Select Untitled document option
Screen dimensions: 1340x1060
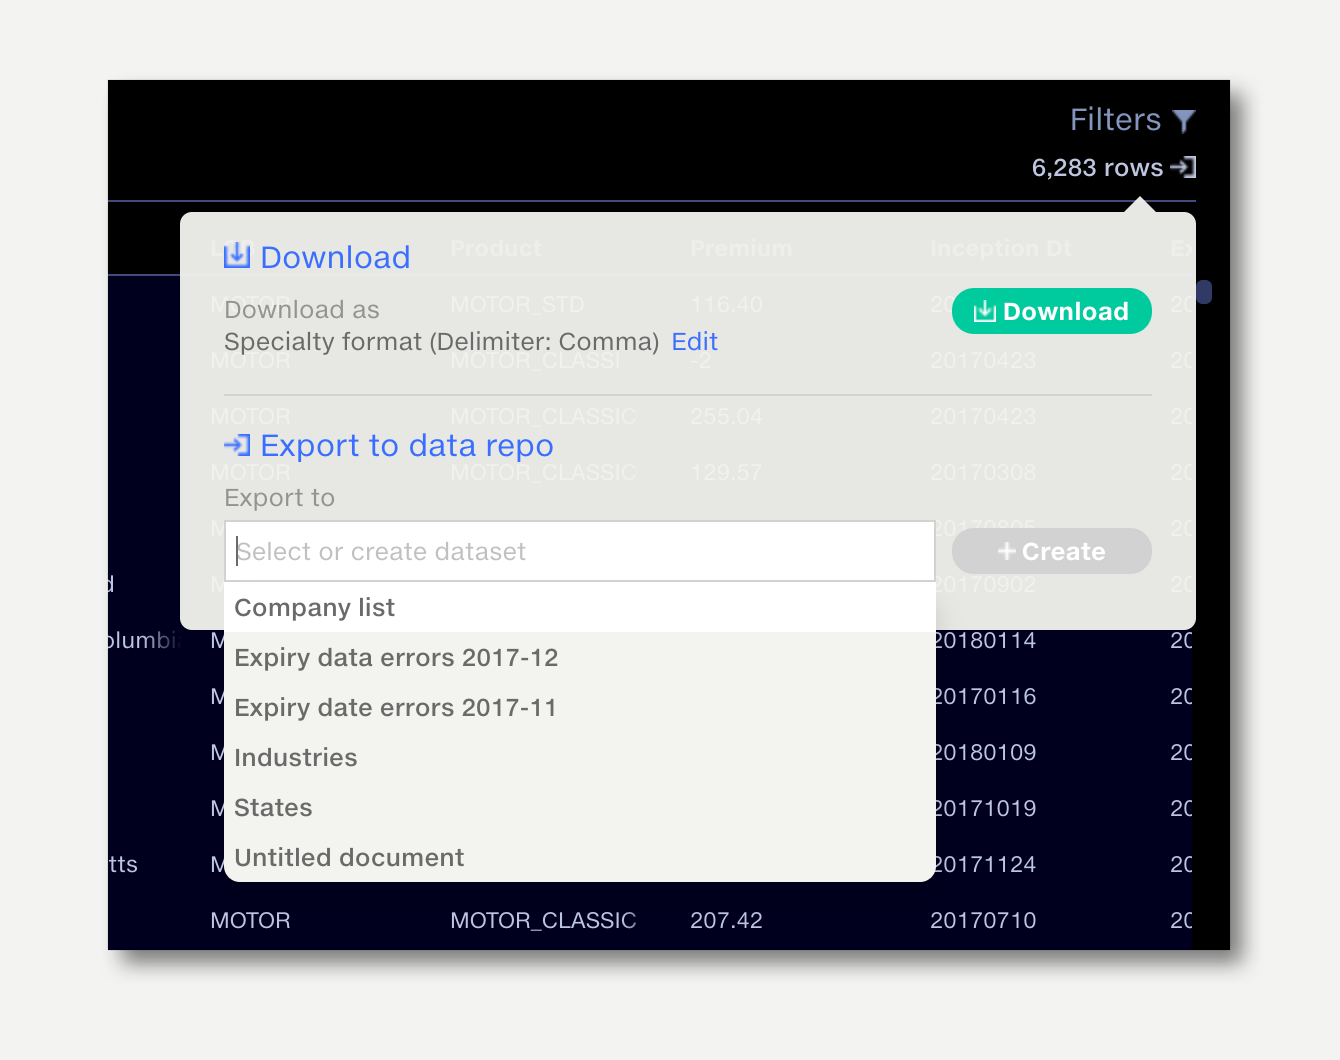(x=580, y=857)
